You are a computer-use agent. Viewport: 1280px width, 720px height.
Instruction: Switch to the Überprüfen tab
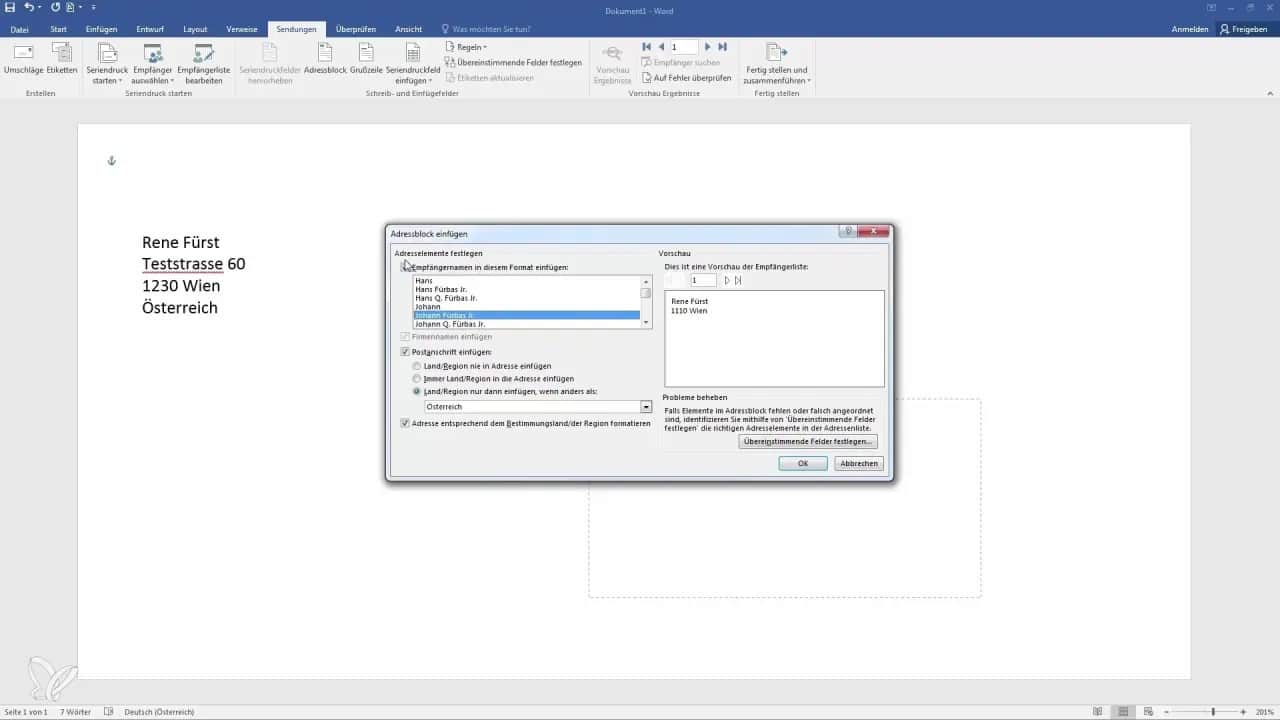tap(356, 29)
